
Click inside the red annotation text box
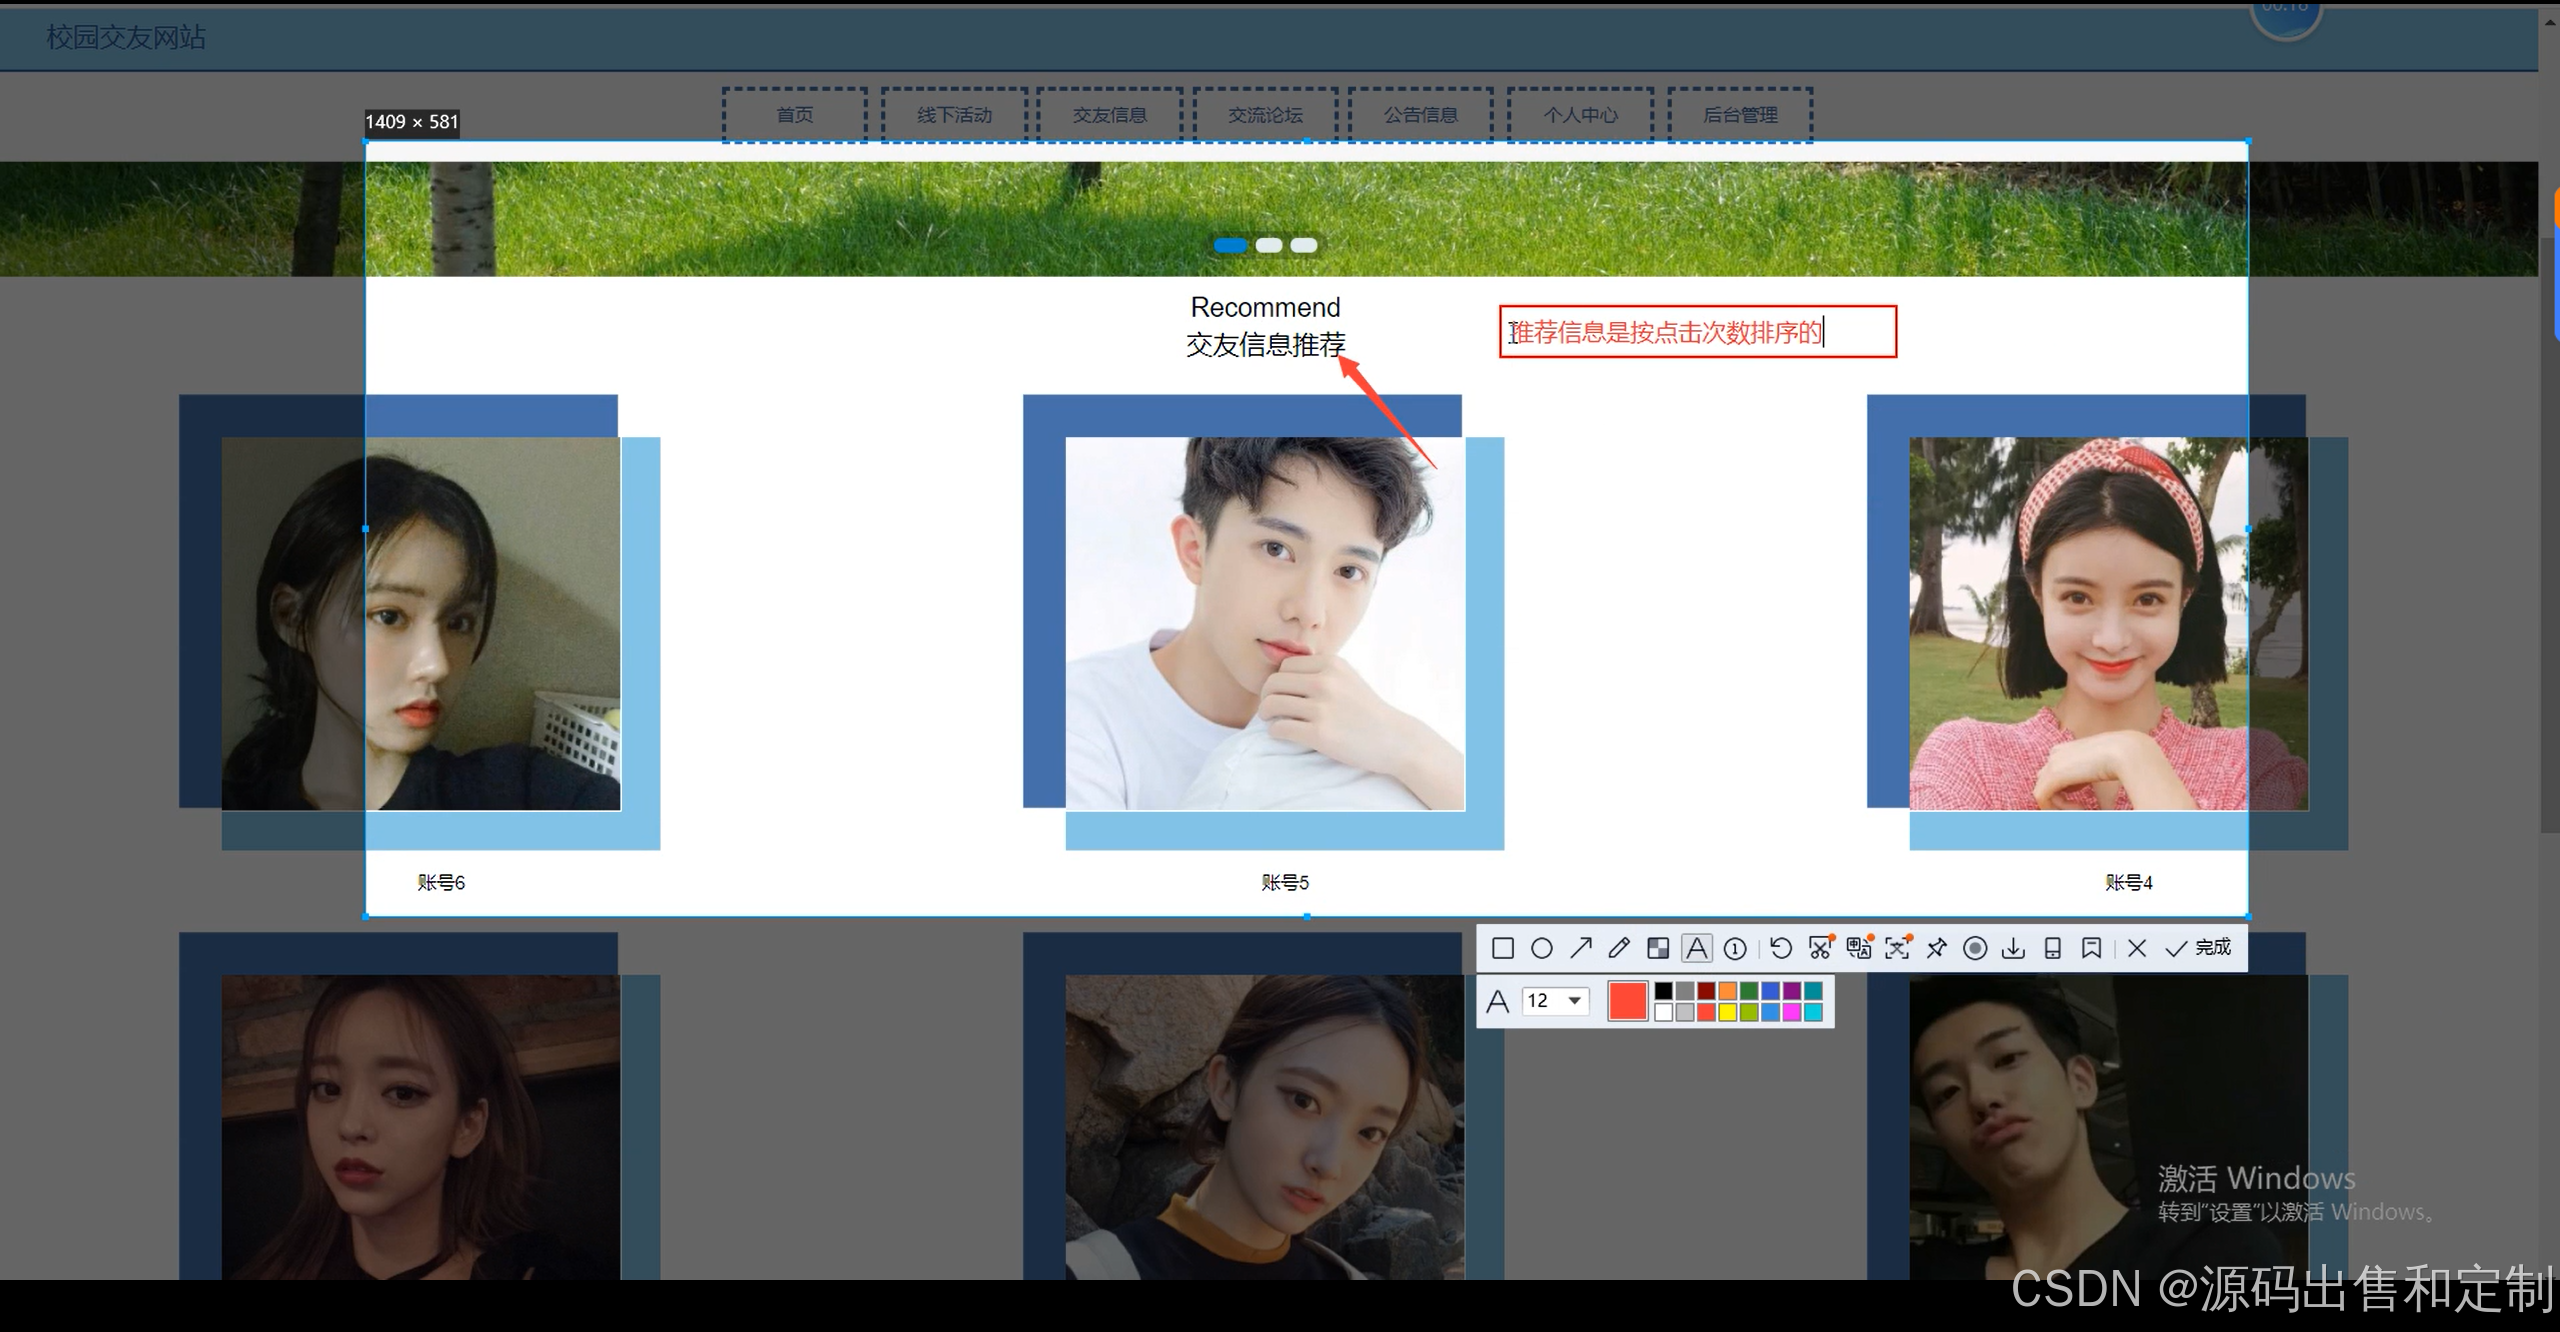click(x=1697, y=332)
